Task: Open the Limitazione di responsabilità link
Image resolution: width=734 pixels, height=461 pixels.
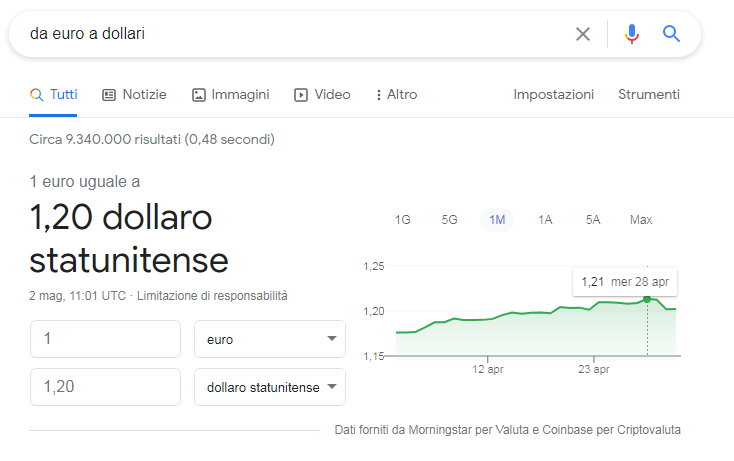Action: (212, 296)
